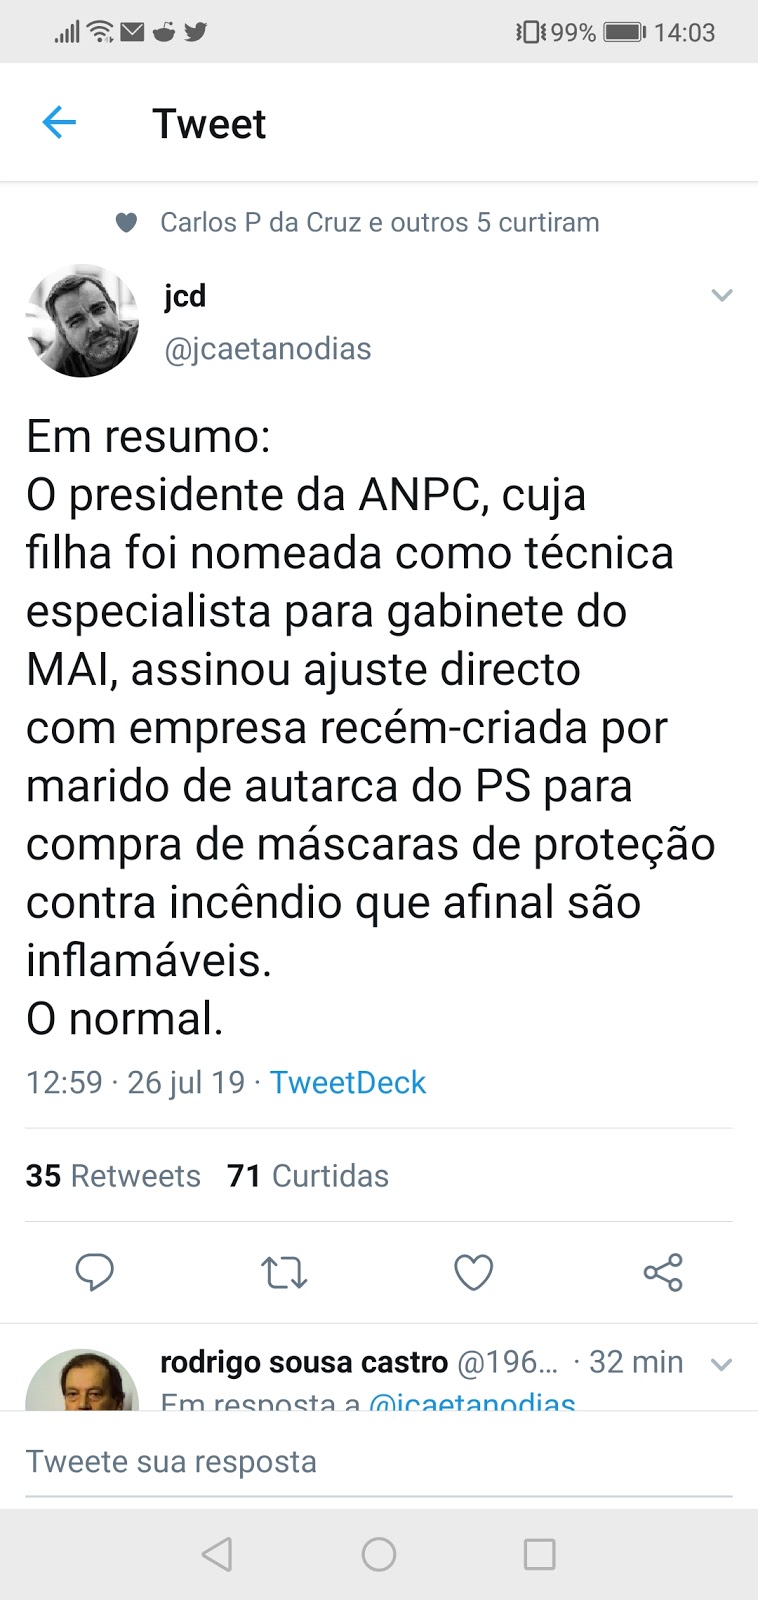Tap the reply speech bubble icon

(95, 1272)
